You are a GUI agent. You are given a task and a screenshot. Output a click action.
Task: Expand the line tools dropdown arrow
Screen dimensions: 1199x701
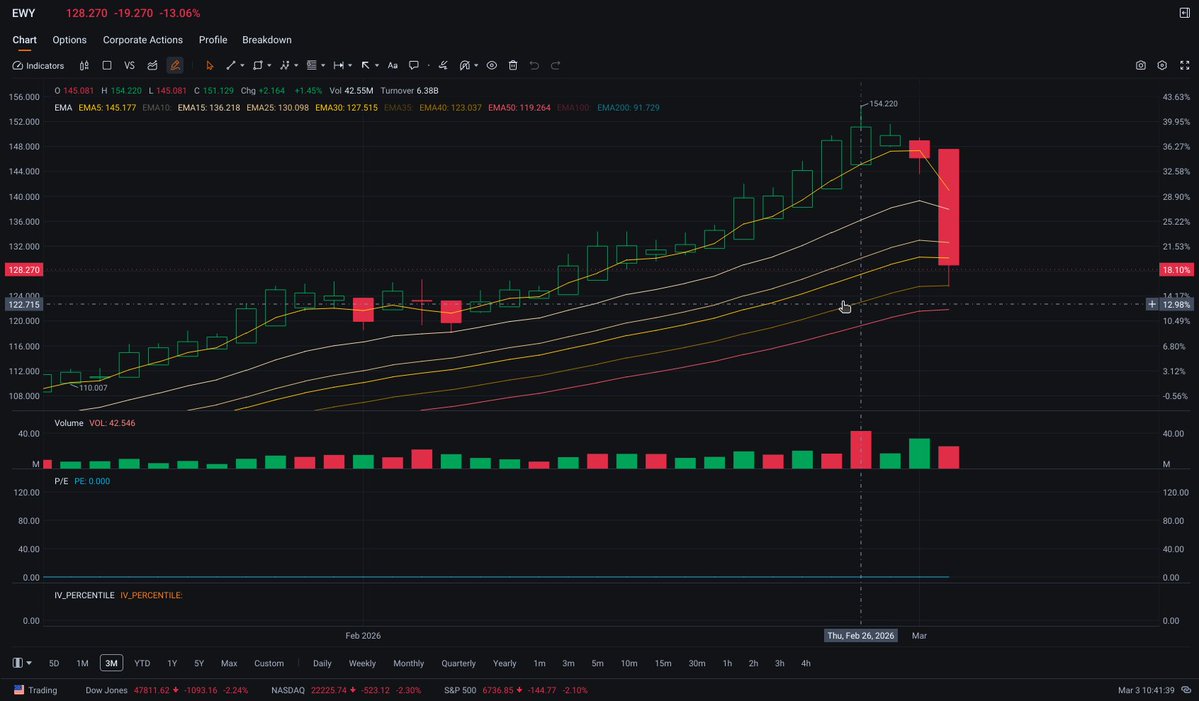tap(242, 66)
